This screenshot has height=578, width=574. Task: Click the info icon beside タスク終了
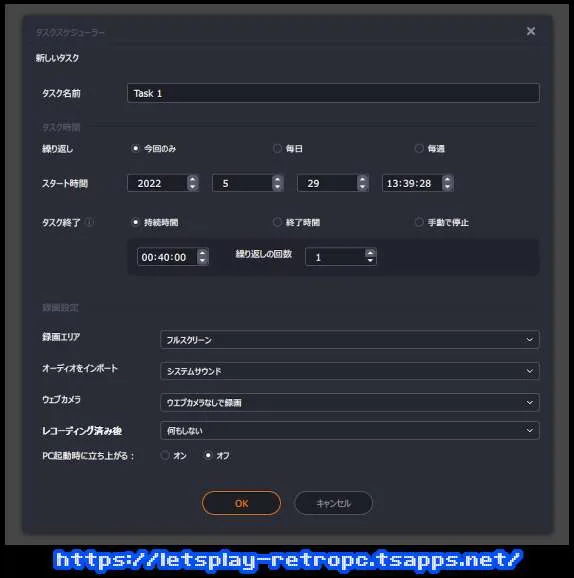click(90, 222)
